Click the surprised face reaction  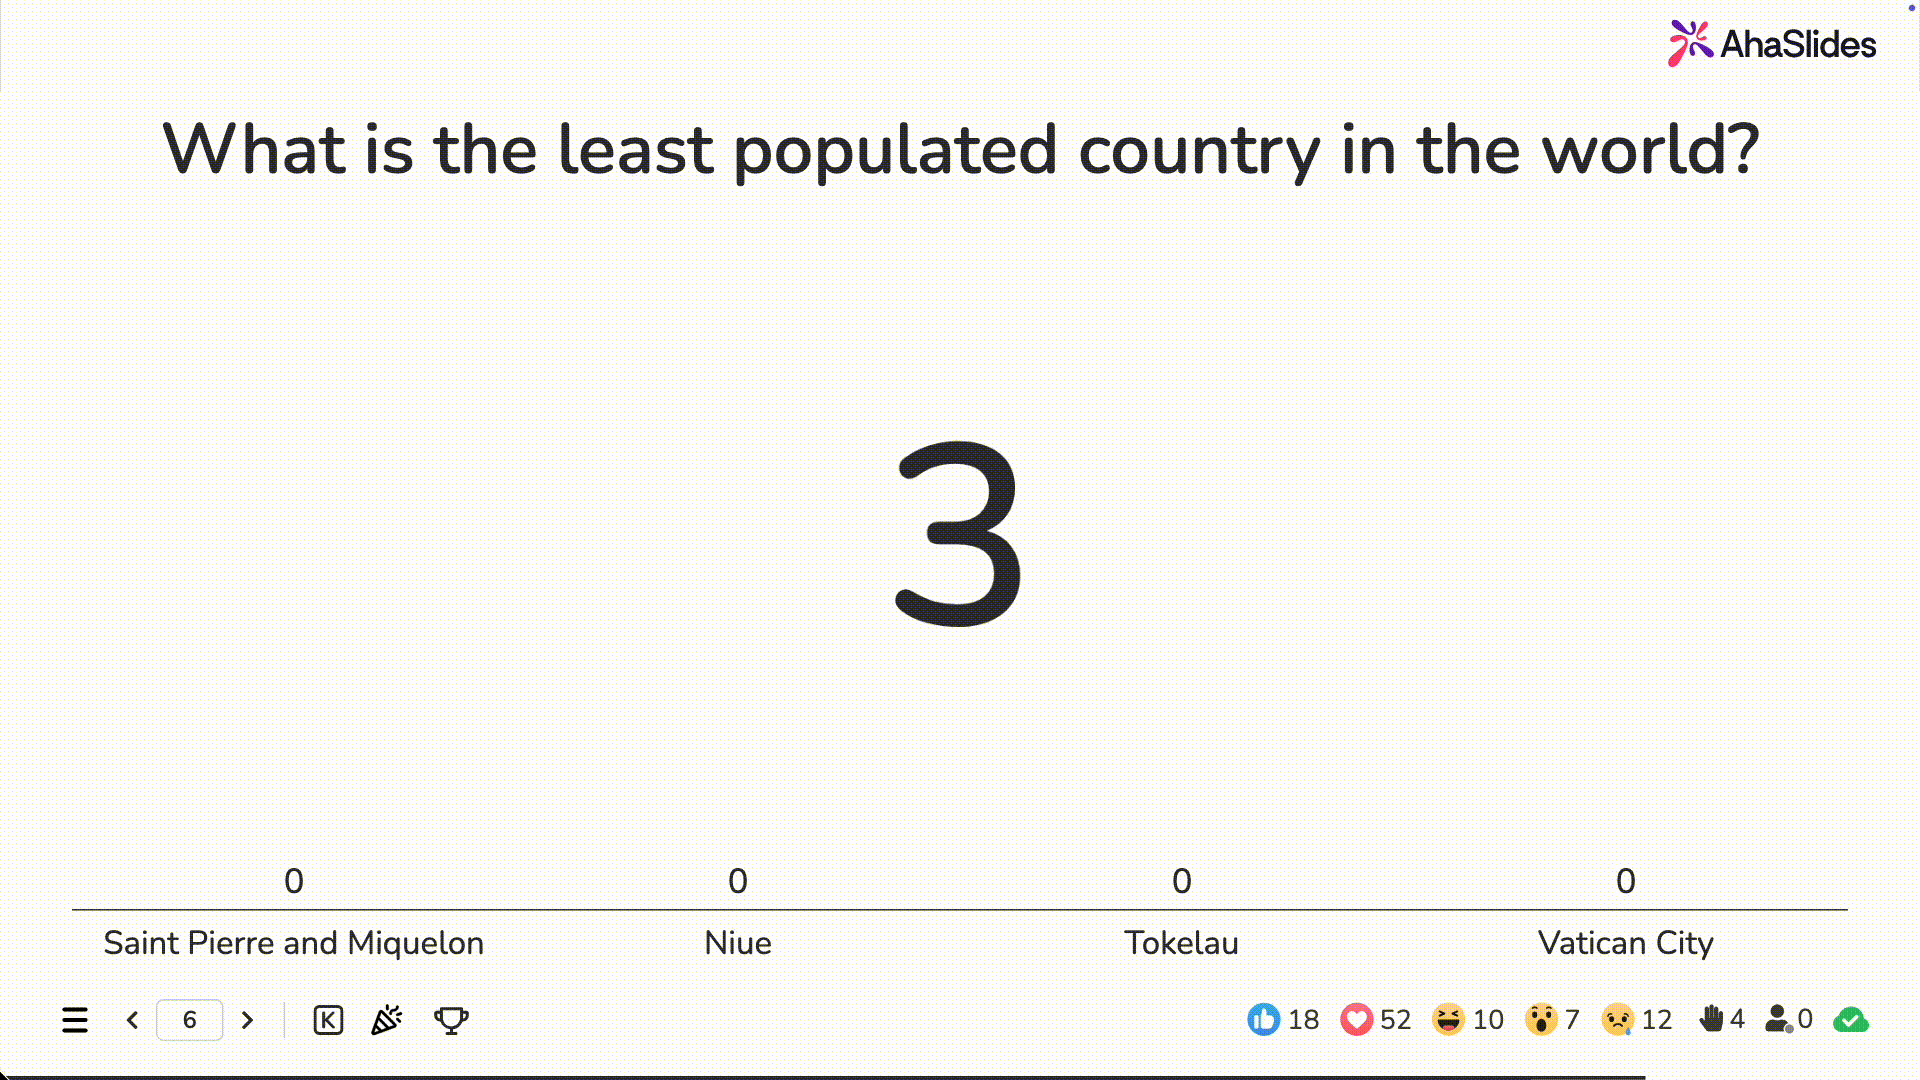pyautogui.click(x=1541, y=1020)
